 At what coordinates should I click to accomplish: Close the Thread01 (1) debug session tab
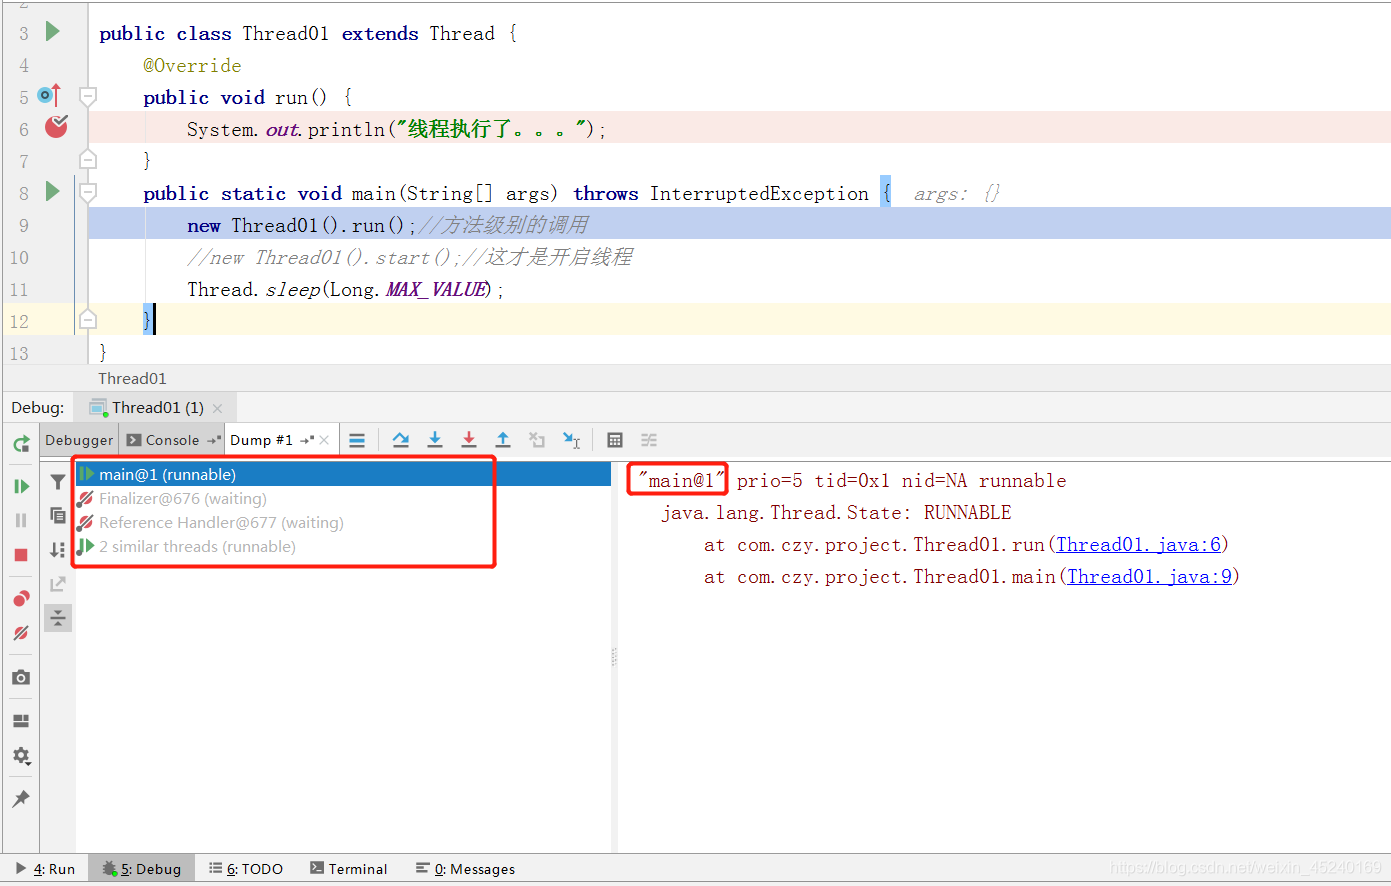(218, 408)
